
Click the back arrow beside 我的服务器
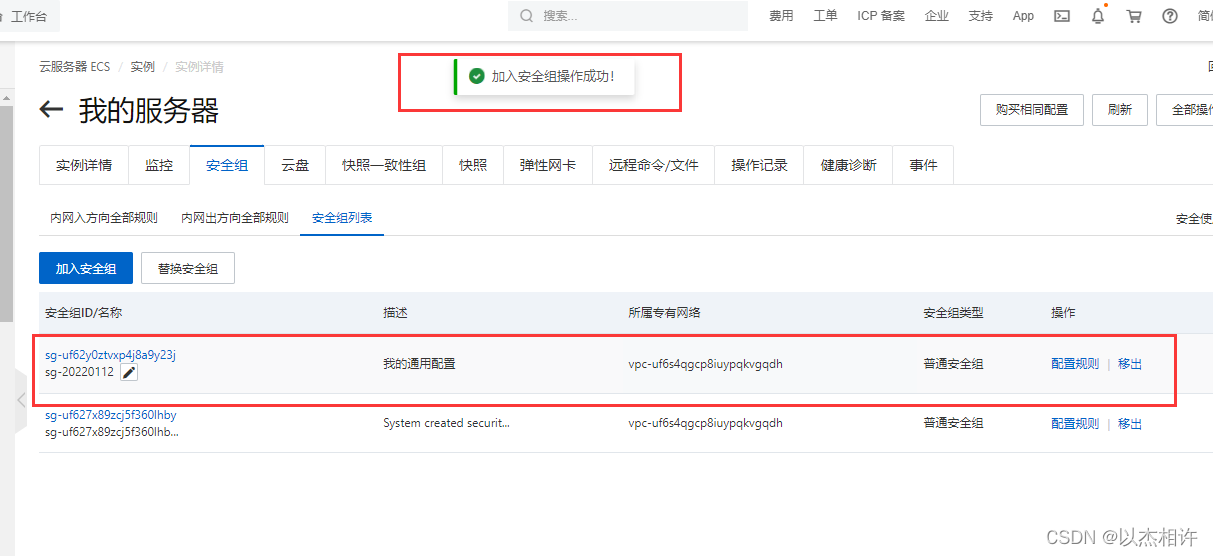click(x=52, y=110)
